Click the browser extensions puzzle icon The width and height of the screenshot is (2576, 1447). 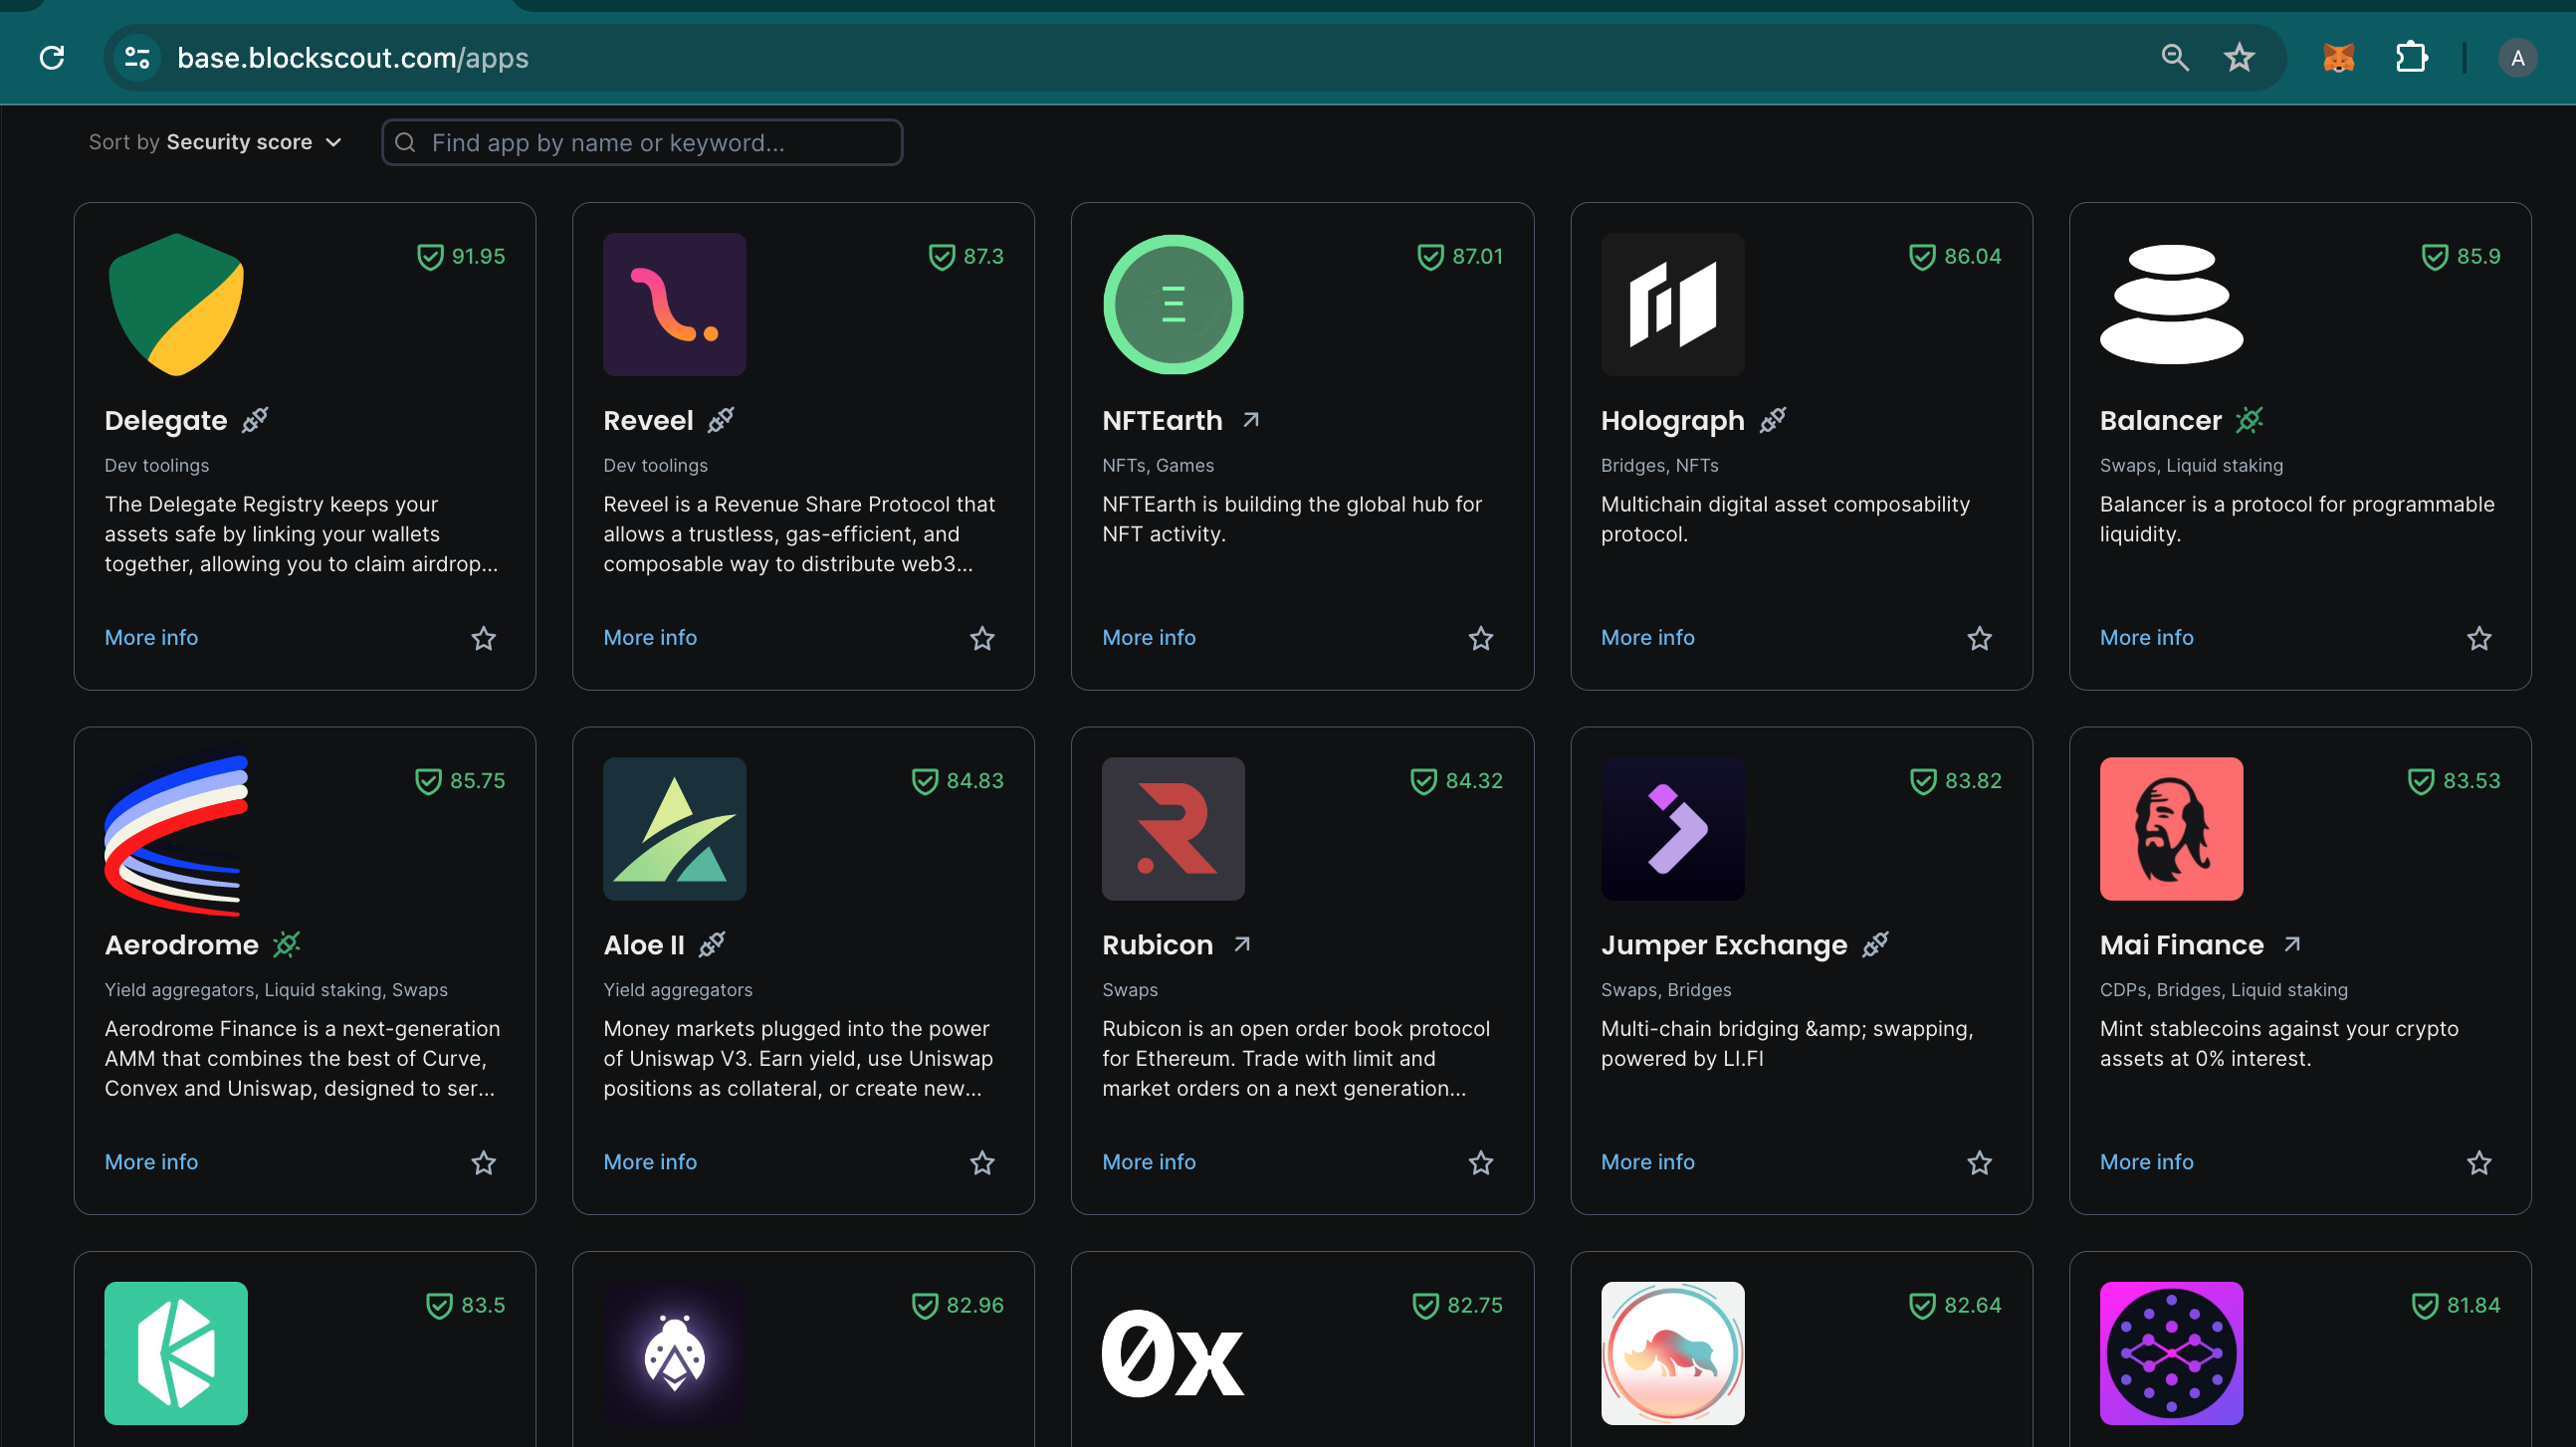(x=2411, y=58)
